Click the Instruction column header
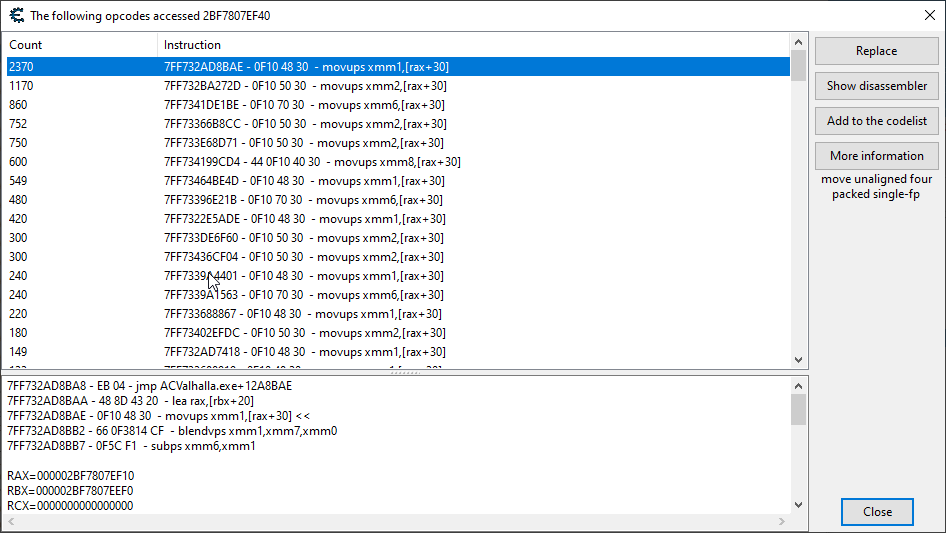 point(470,45)
